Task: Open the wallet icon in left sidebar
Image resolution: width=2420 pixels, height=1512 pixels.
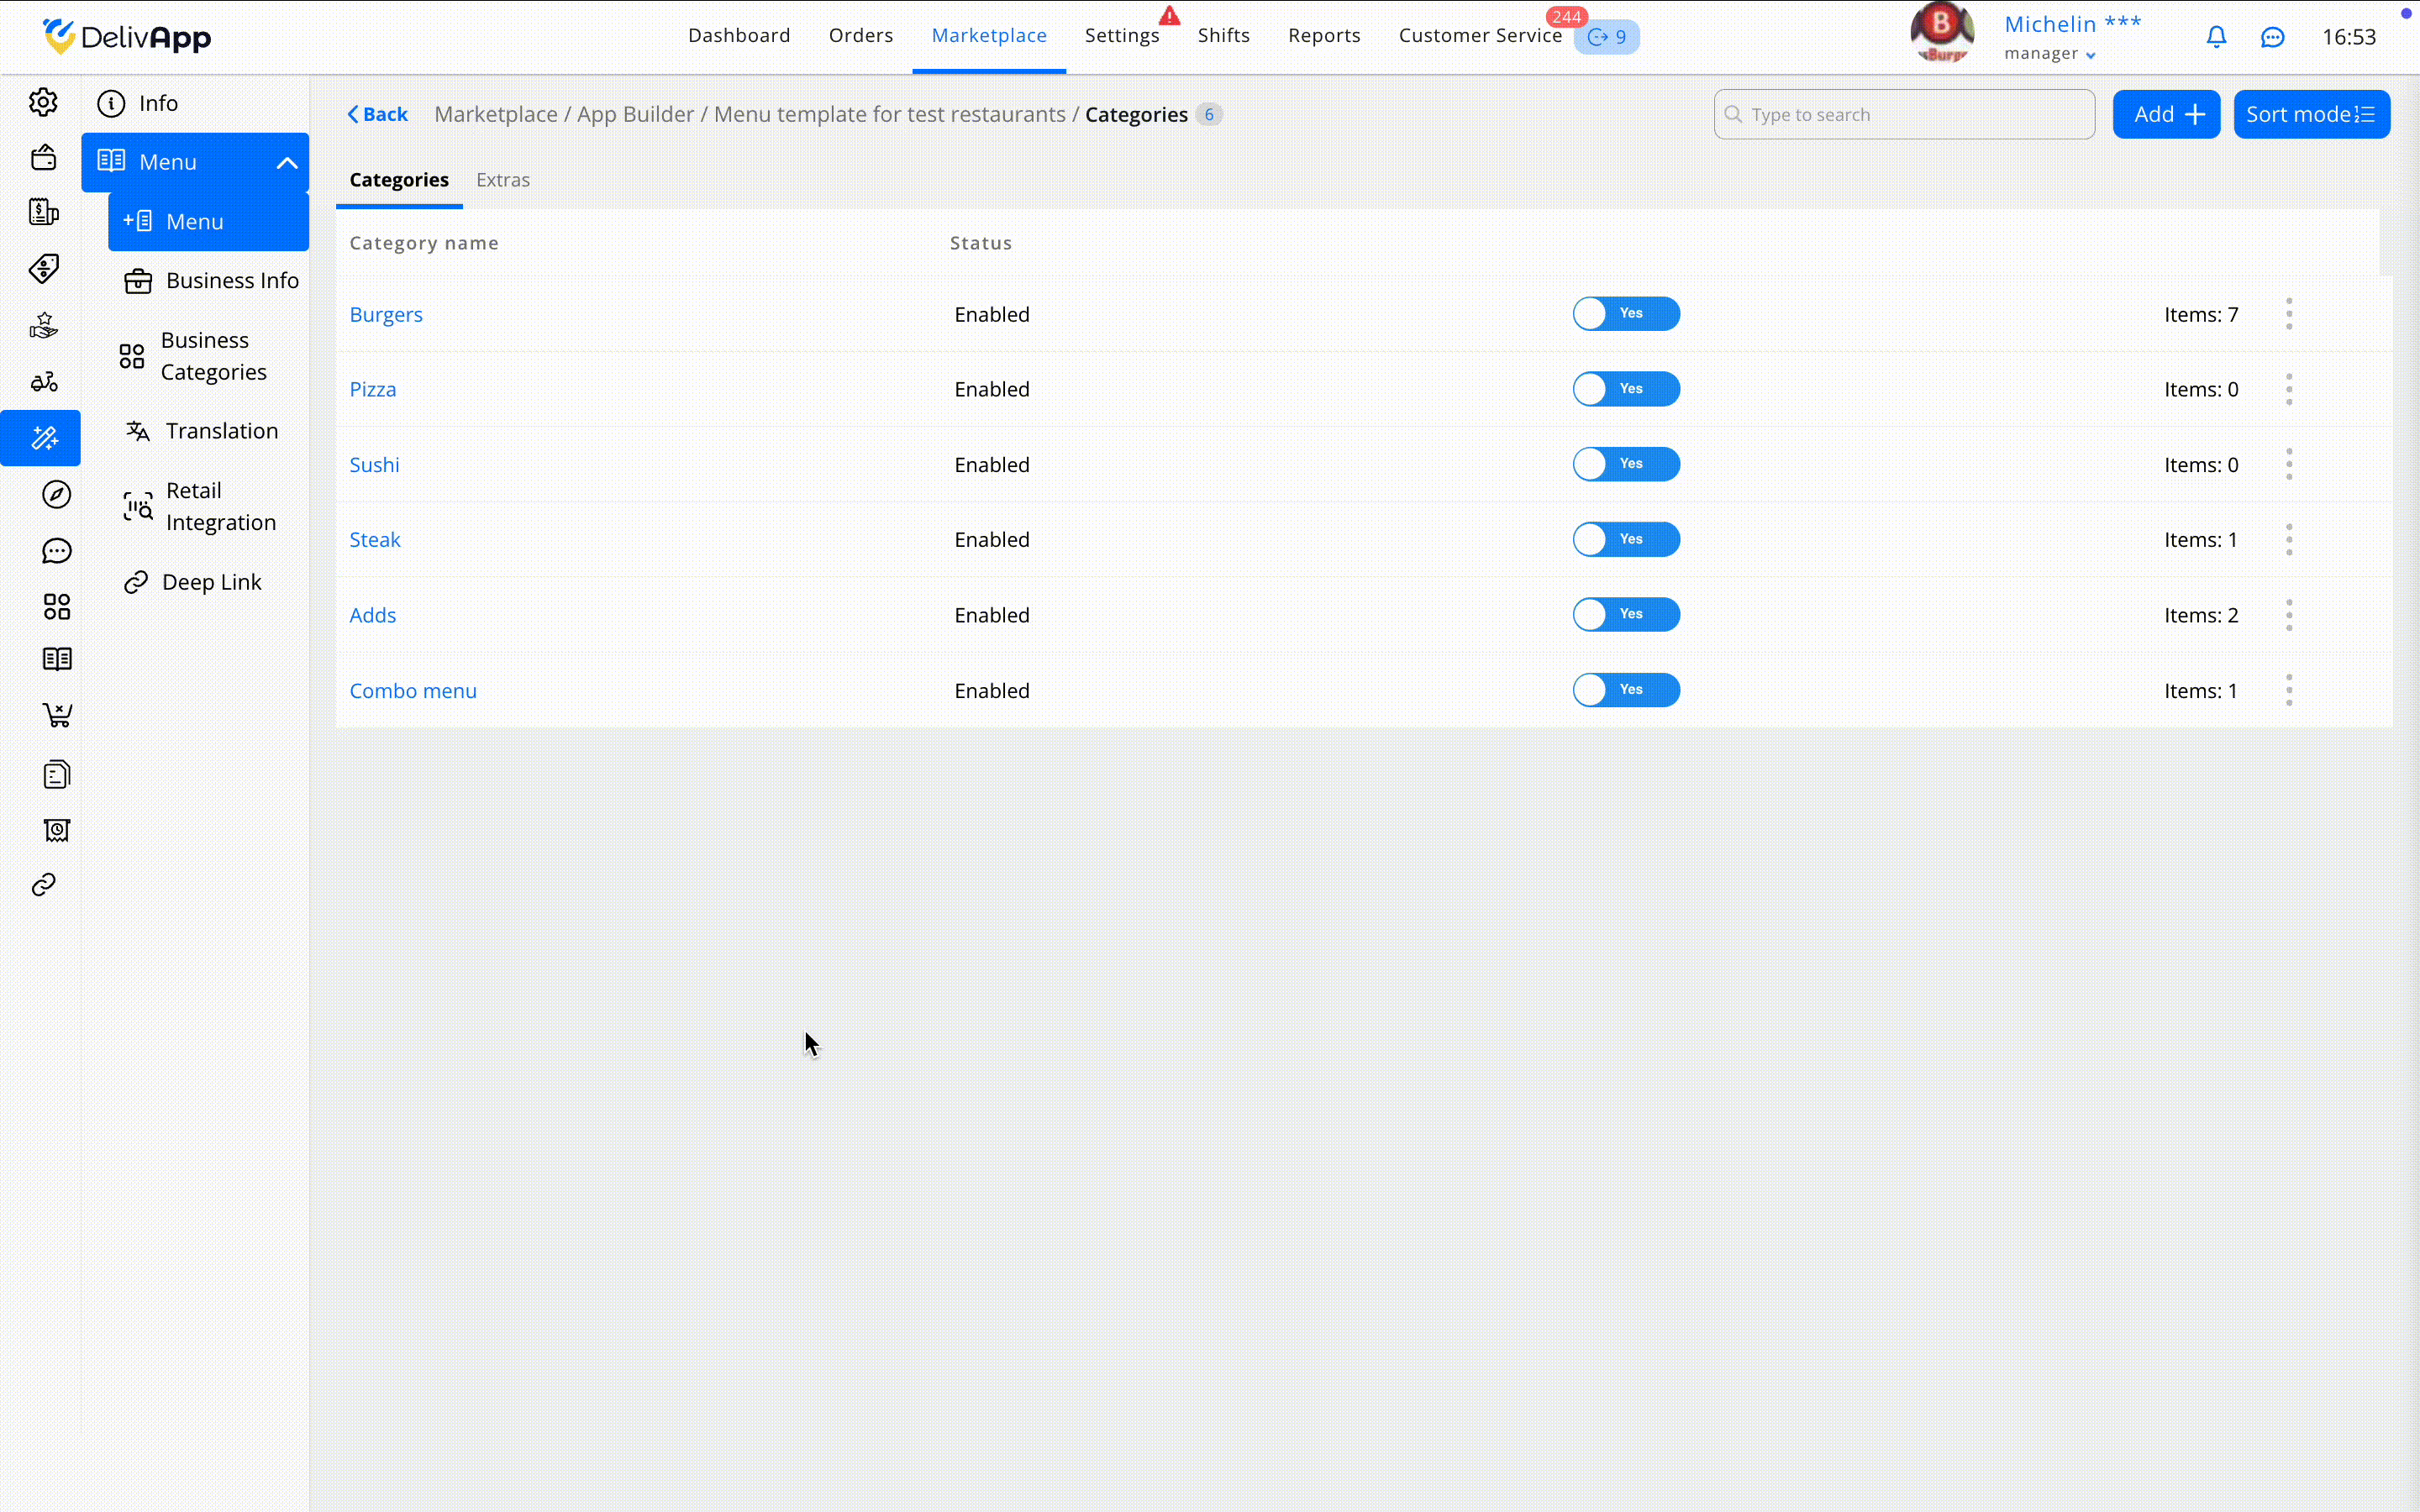Action: 43,157
